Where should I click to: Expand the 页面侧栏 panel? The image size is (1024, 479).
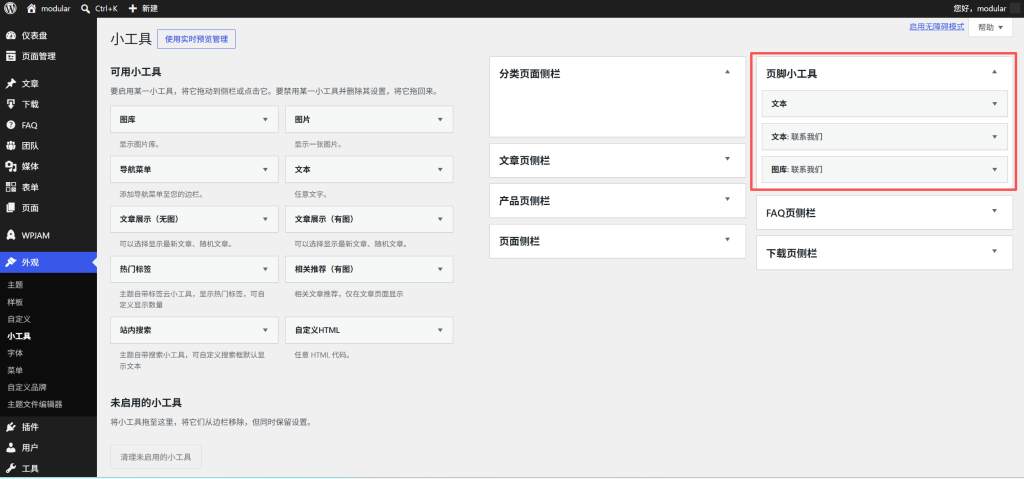[727, 239]
